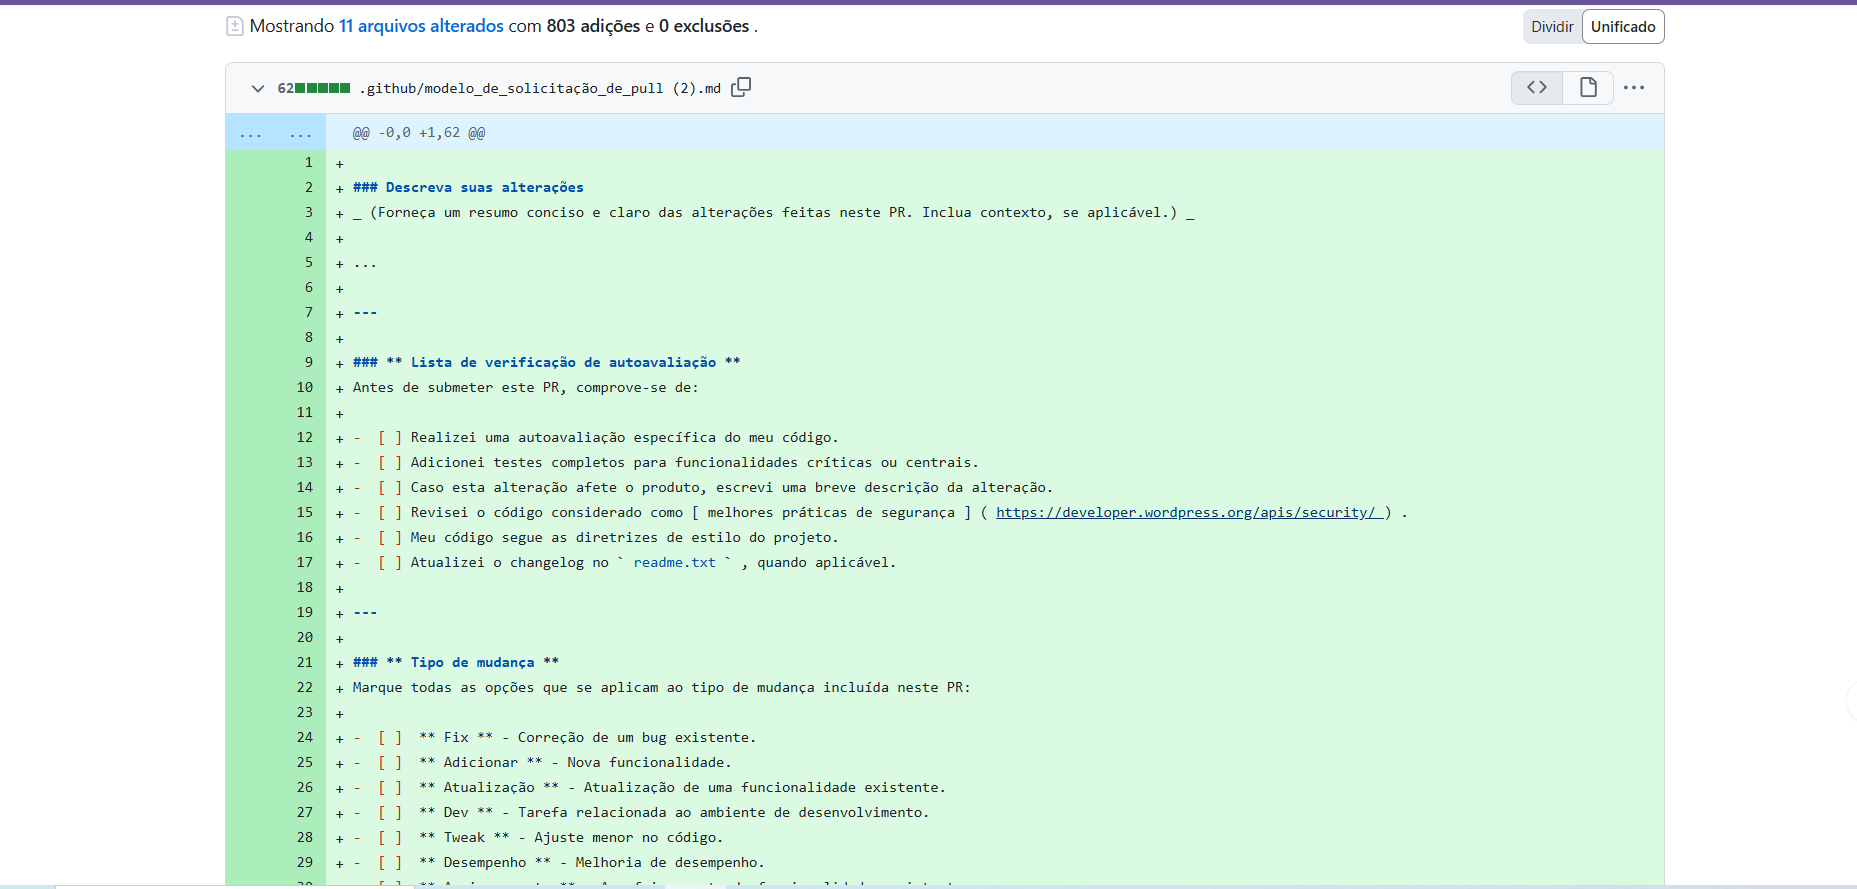This screenshot has width=1857, height=889.
Task: Click the 'readme.txt' code text
Action: [675, 562]
